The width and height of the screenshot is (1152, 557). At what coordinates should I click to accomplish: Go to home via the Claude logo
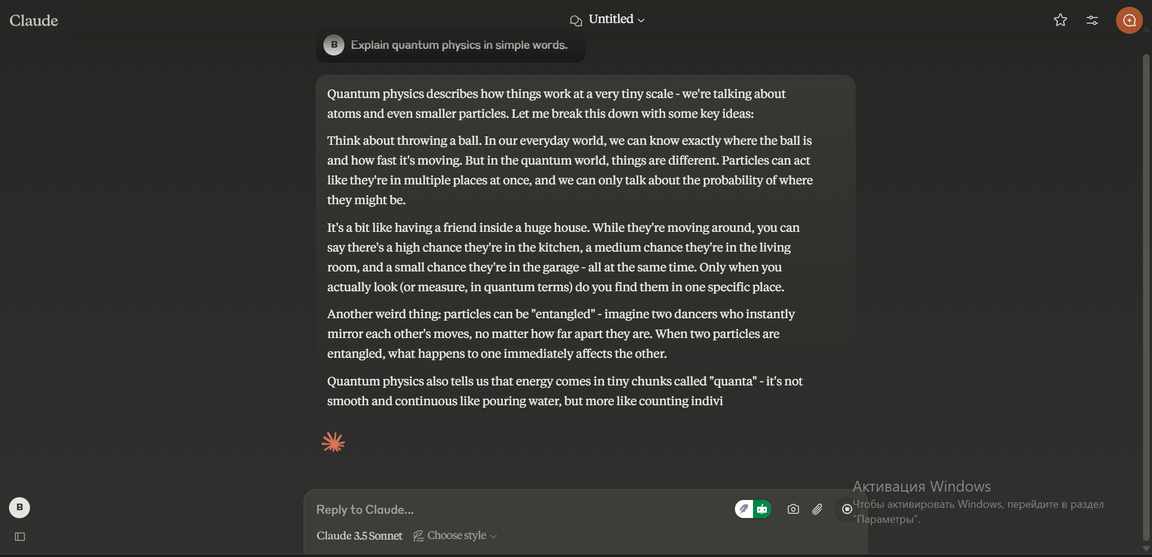(34, 20)
